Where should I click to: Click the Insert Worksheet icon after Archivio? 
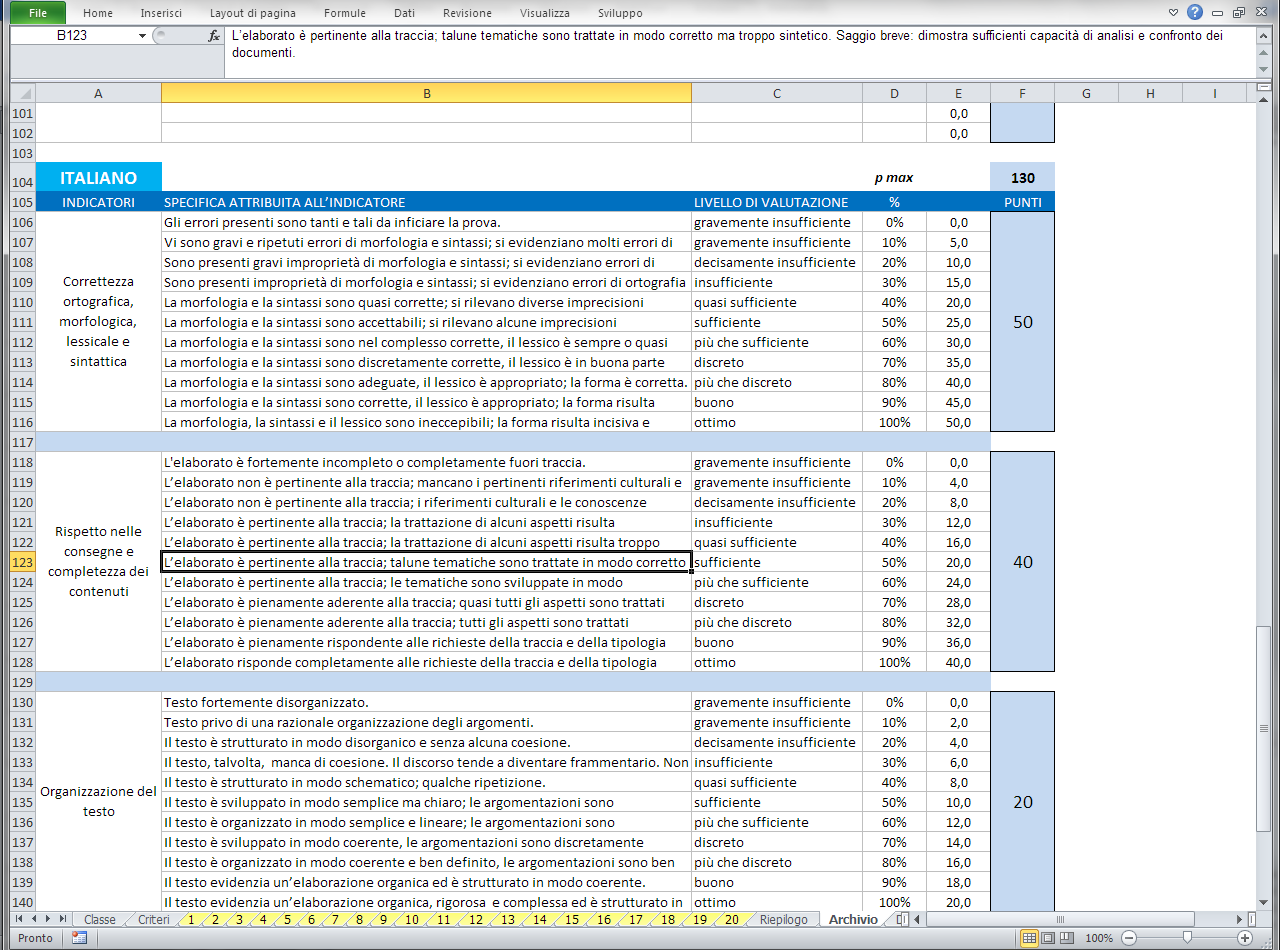(901, 919)
